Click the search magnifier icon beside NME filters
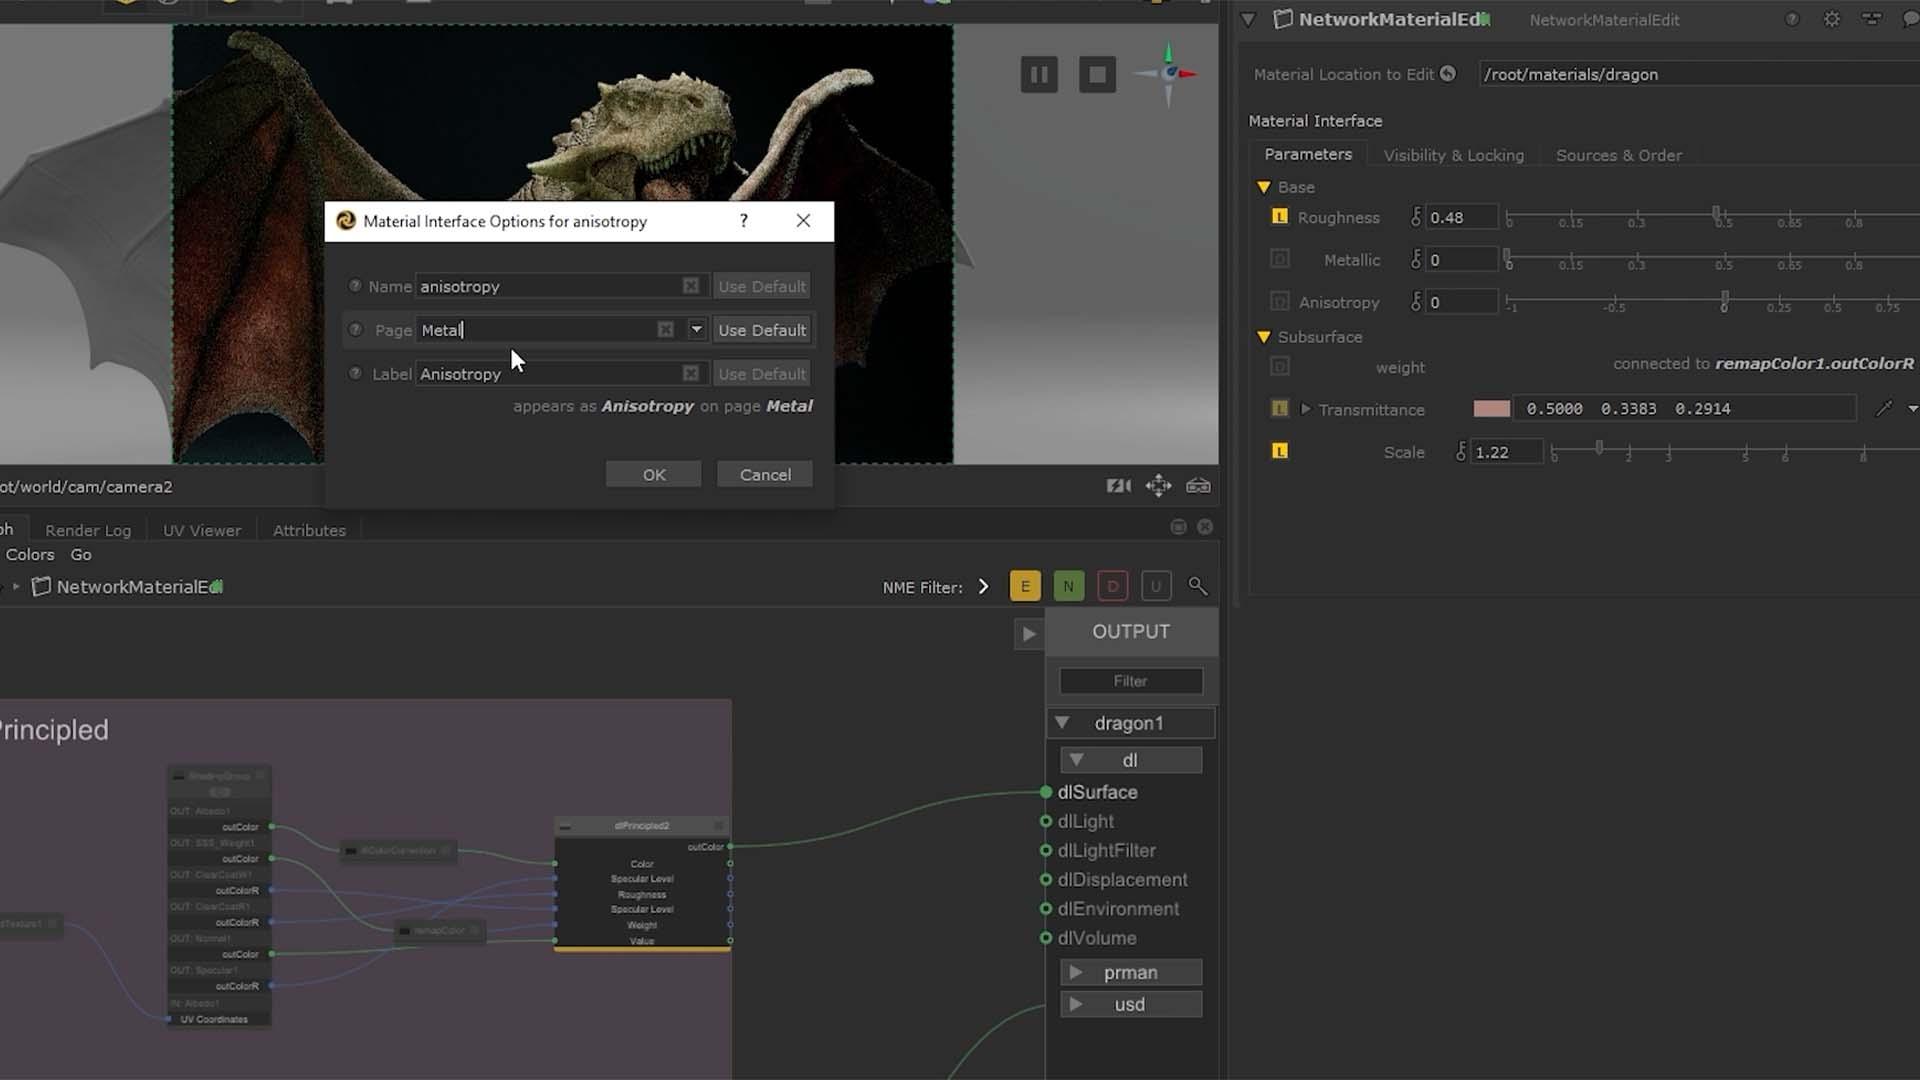 pyautogui.click(x=1198, y=587)
